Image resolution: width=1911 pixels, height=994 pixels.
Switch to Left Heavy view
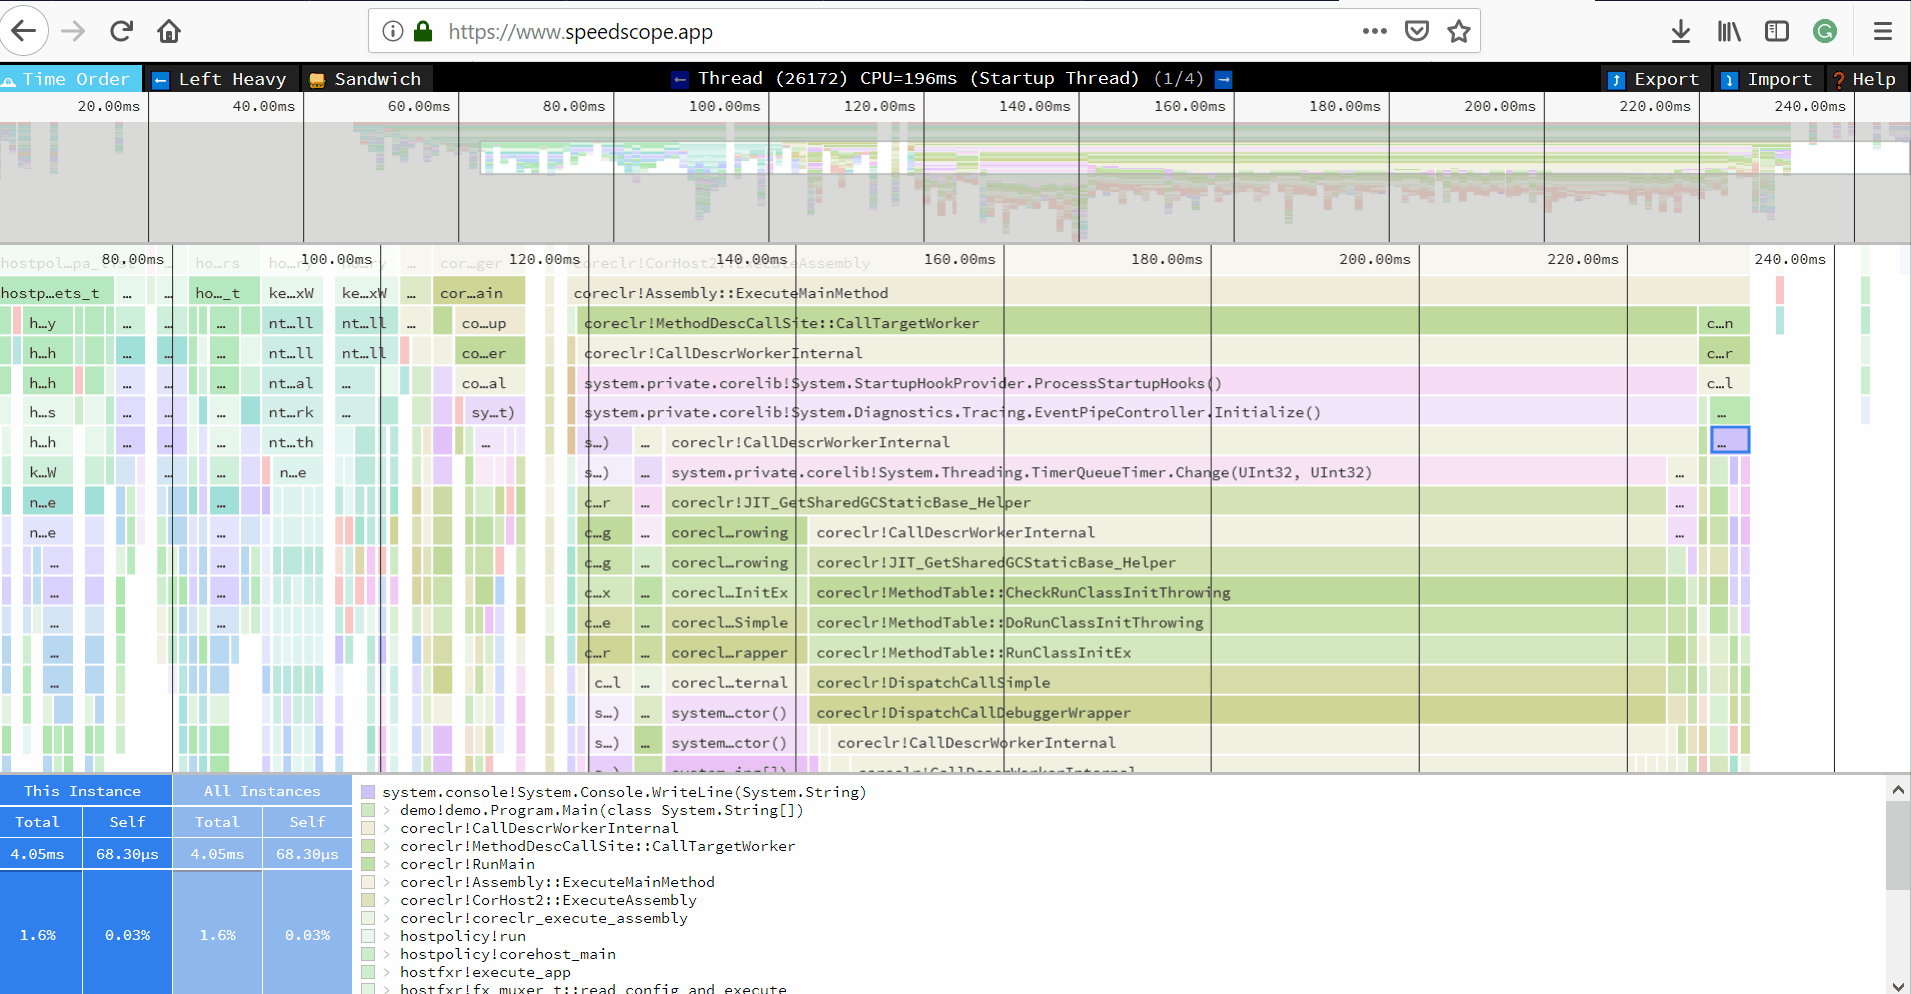click(x=220, y=79)
